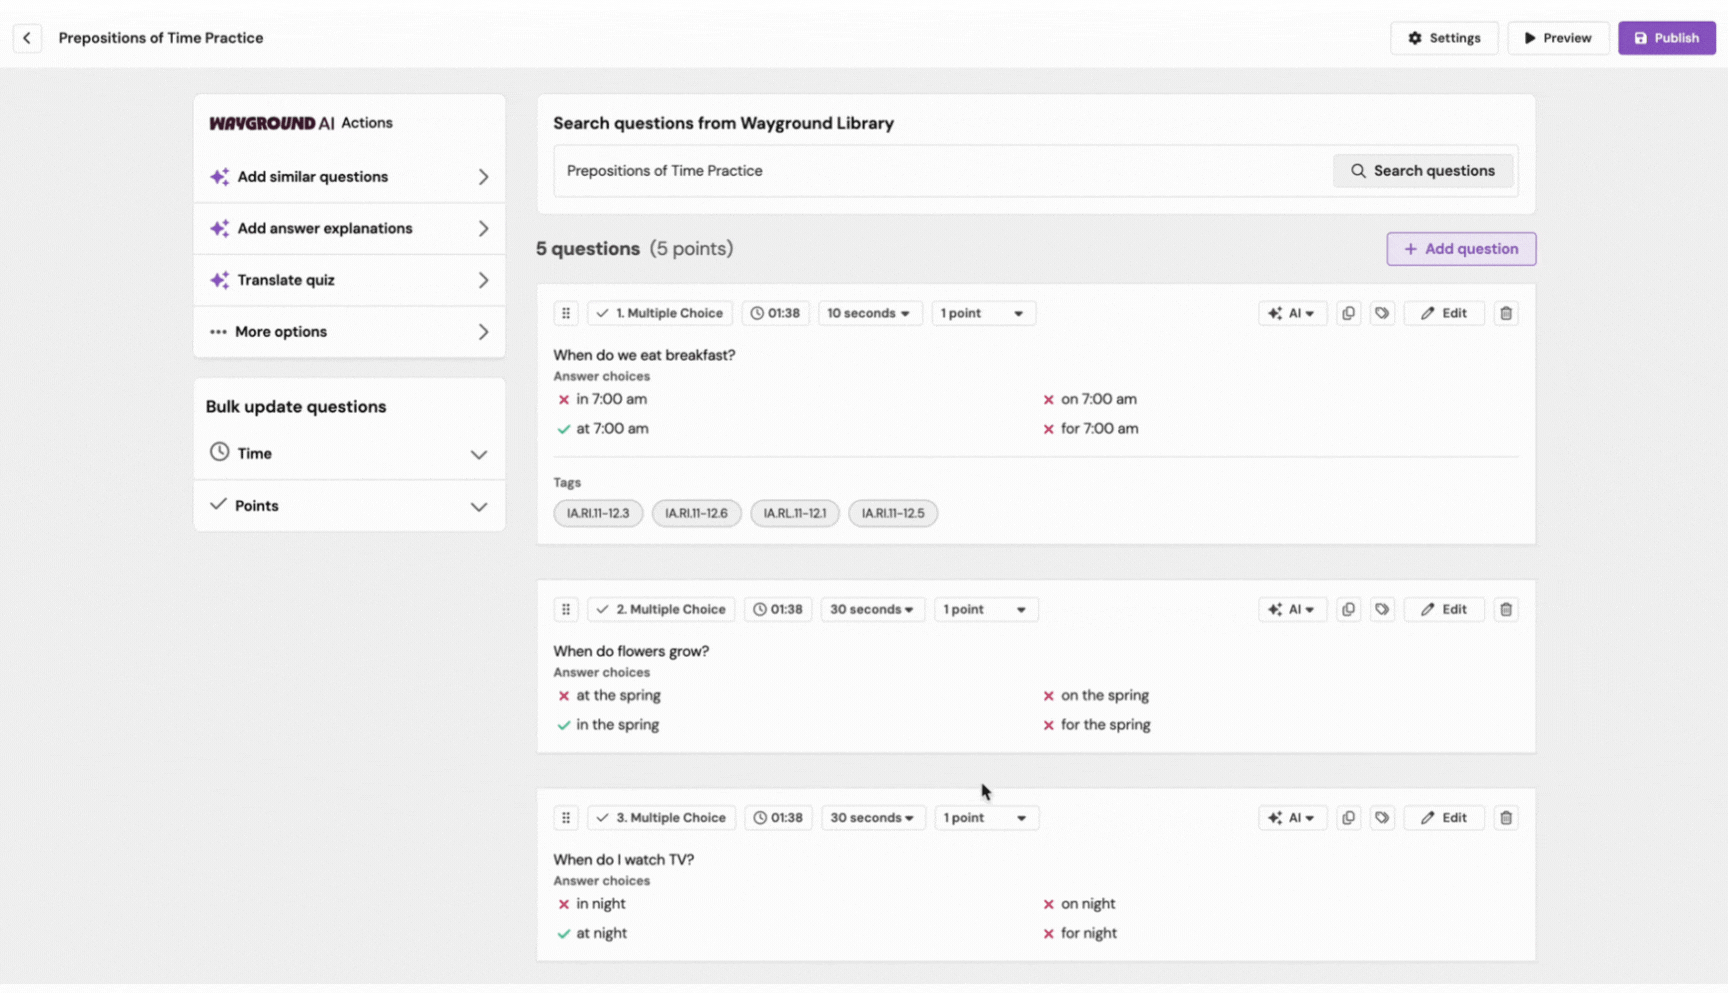Click the 01:38 clock chip on question 1
Image resolution: width=1728 pixels, height=993 pixels.
[x=775, y=313]
